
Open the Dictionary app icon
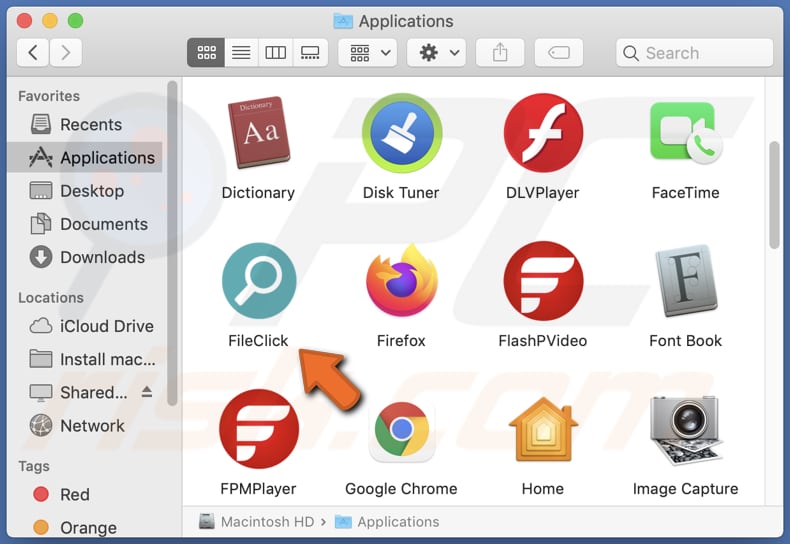point(258,132)
